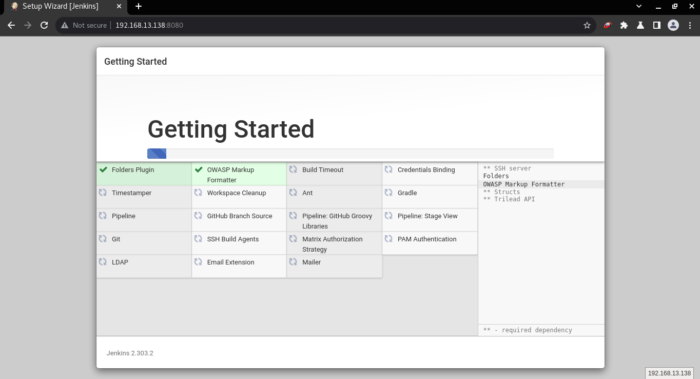The width and height of the screenshot is (700, 379).
Task: Click the spinner icon beside LDAP plugin
Action: [x=103, y=262]
